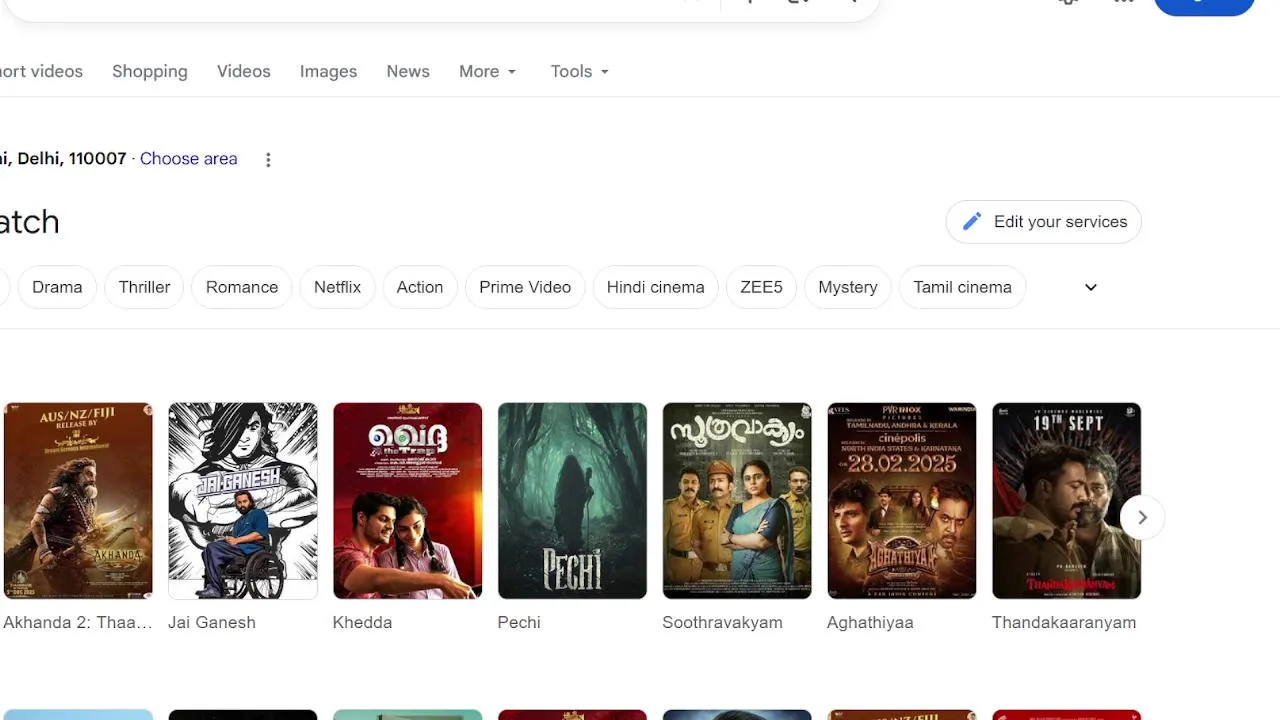Open the Tools dropdown
Screen dimensions: 1280x720
580,71
